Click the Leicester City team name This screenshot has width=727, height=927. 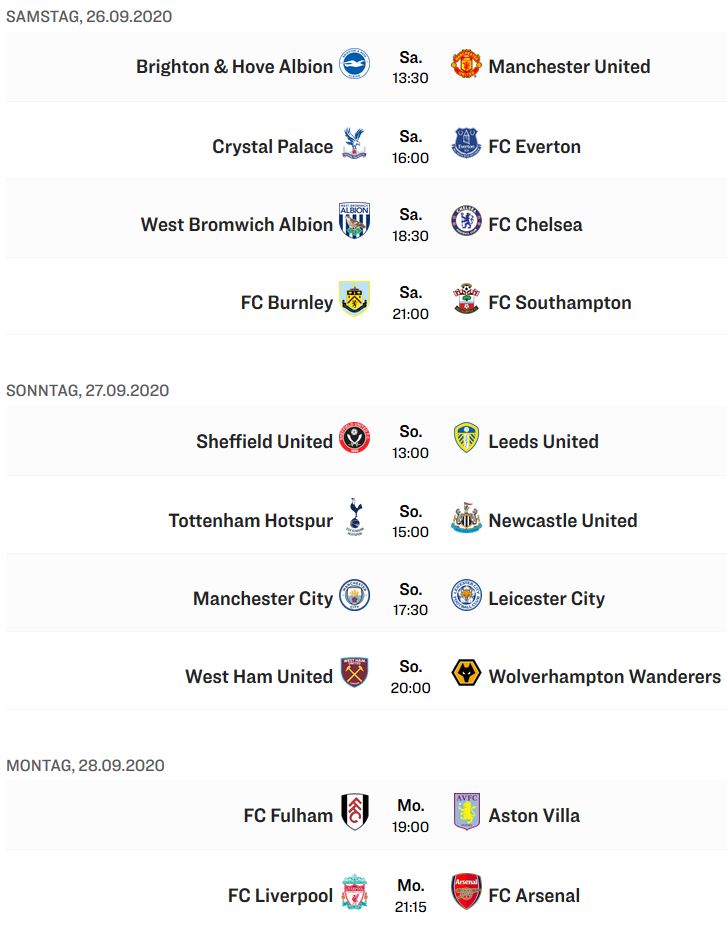pyautogui.click(x=546, y=598)
